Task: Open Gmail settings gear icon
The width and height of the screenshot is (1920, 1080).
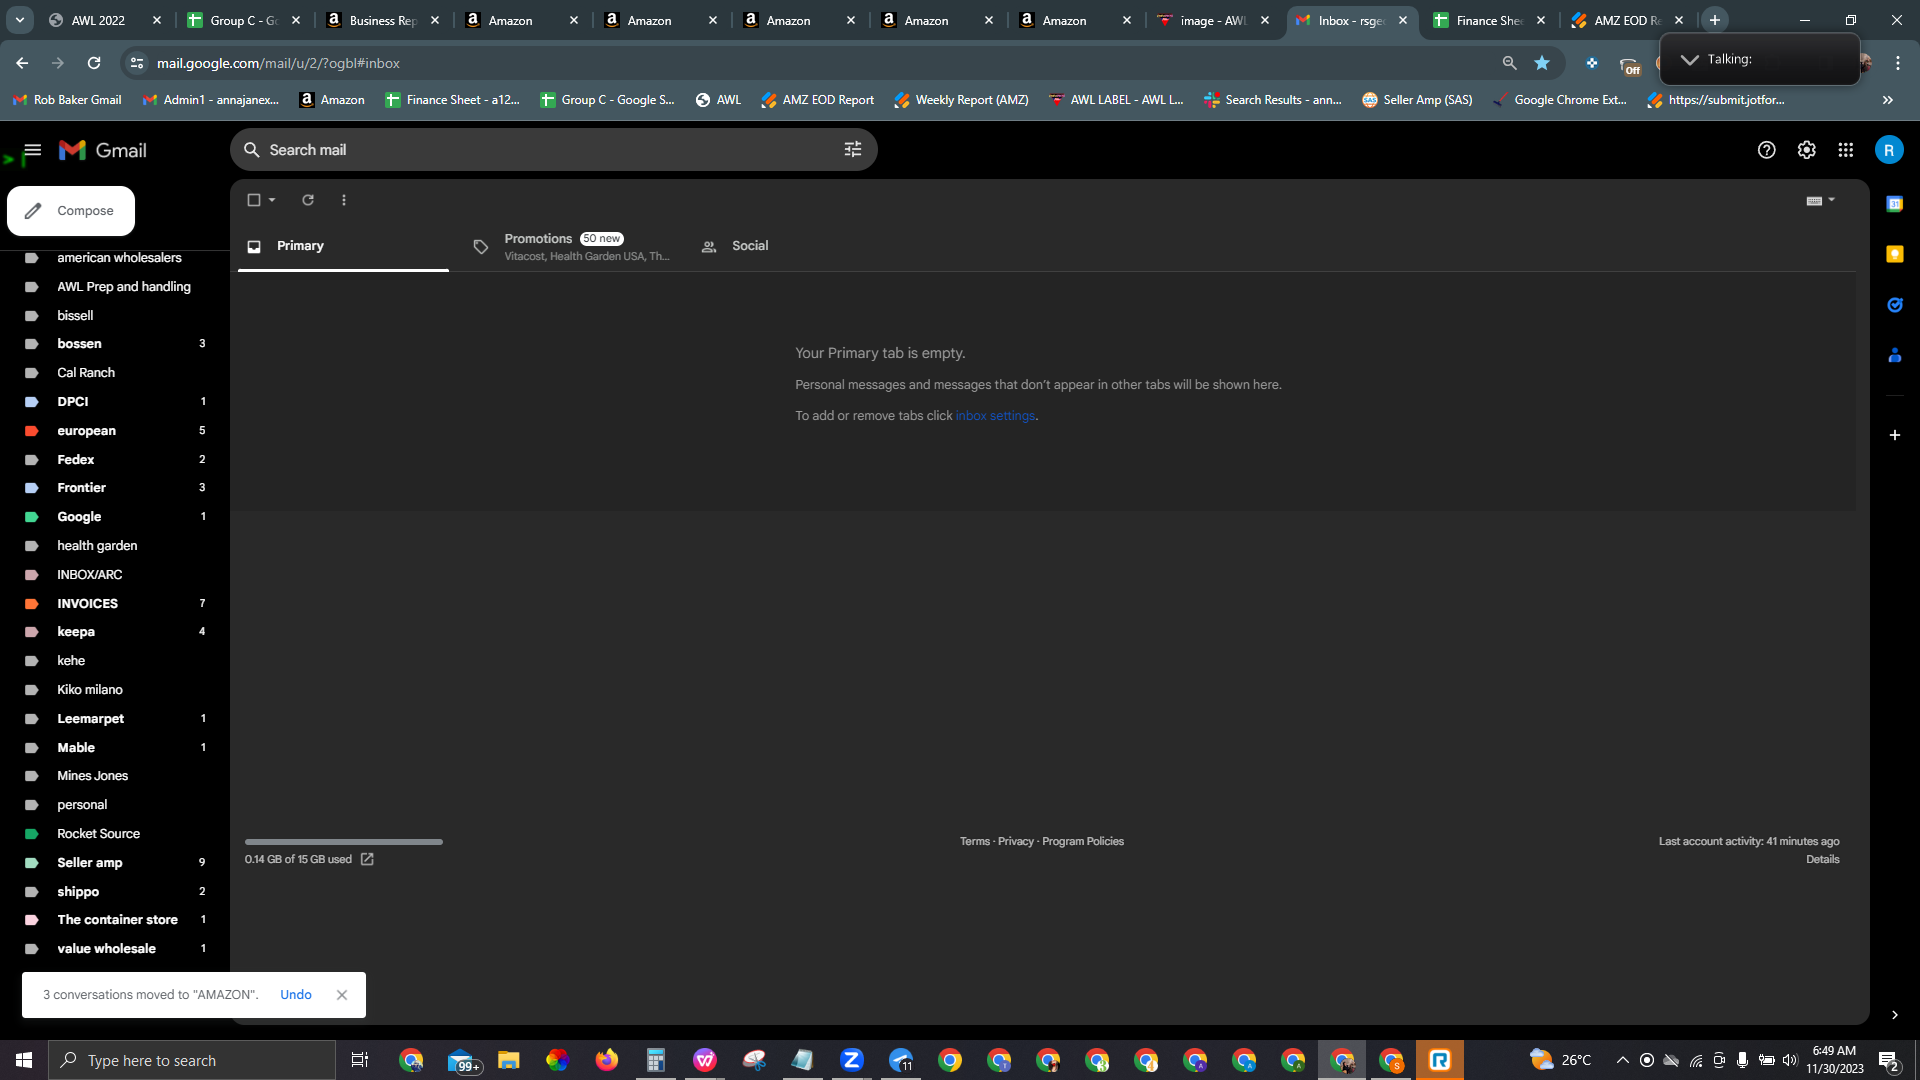Action: point(1806,150)
